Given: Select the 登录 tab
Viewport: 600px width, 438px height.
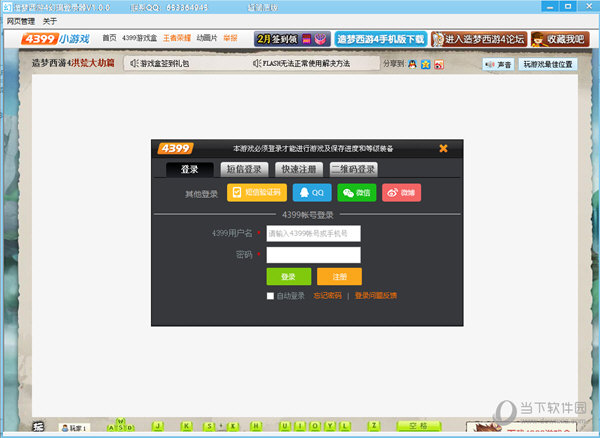Looking at the screenshot, I should (x=190, y=169).
